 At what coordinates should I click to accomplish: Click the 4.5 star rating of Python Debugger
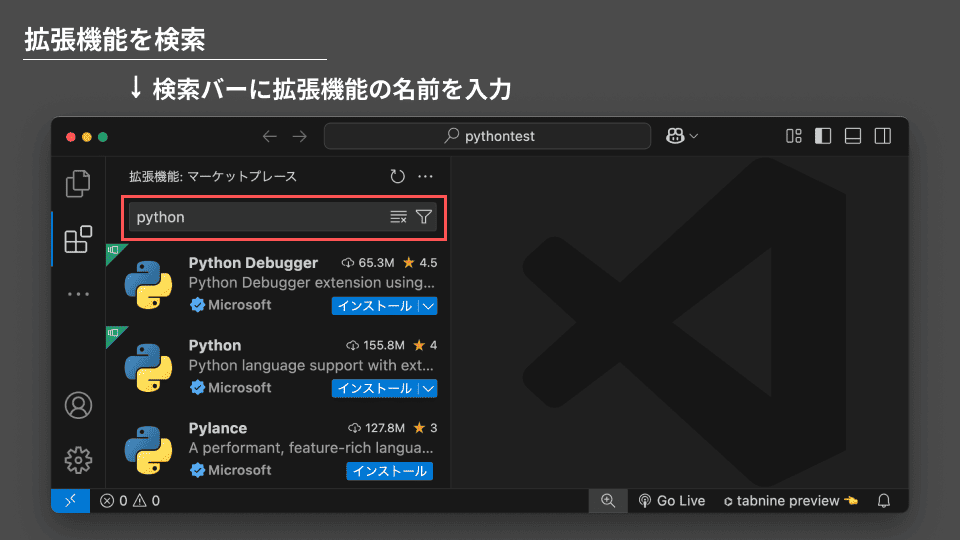click(420, 263)
